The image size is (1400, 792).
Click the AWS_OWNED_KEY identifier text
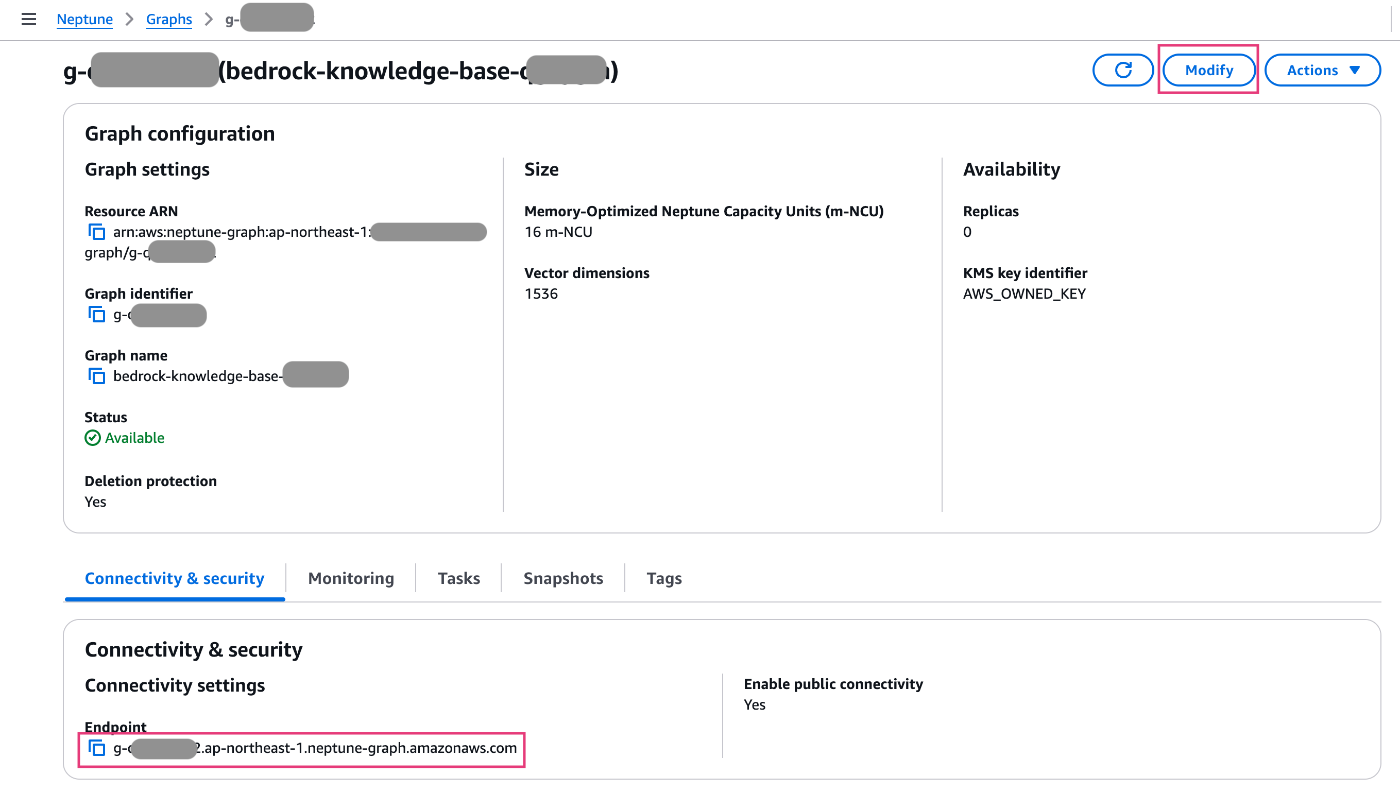point(1024,294)
